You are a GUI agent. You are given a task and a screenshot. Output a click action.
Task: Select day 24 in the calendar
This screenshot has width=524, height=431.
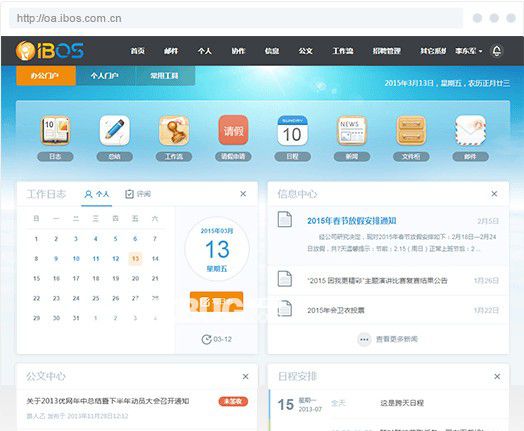pos(76,298)
